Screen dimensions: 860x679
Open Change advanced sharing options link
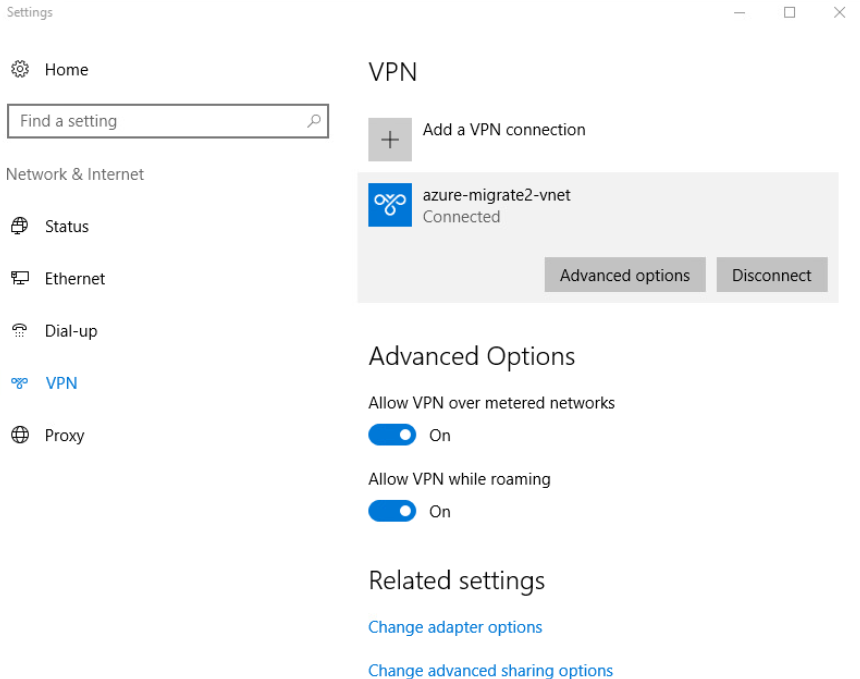[491, 670]
